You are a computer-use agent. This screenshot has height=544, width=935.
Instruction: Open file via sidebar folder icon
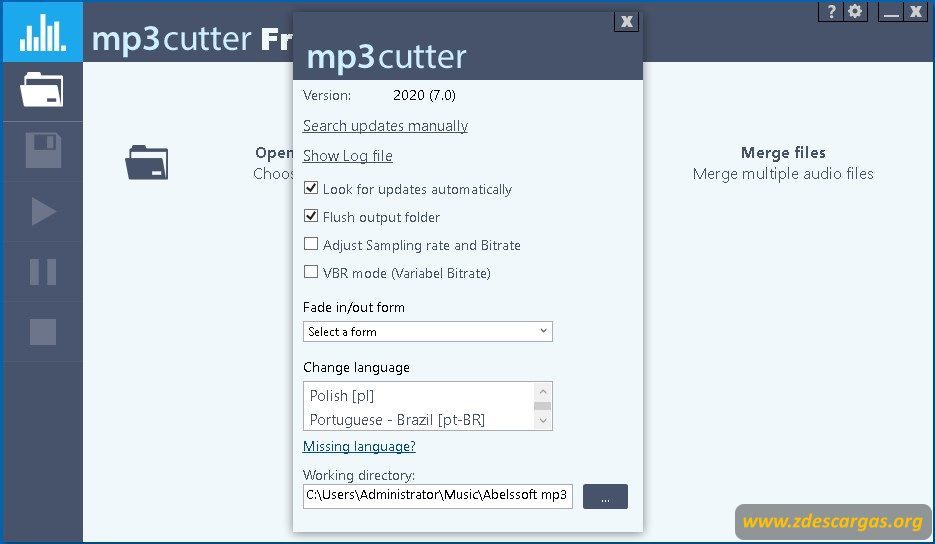tap(42, 90)
